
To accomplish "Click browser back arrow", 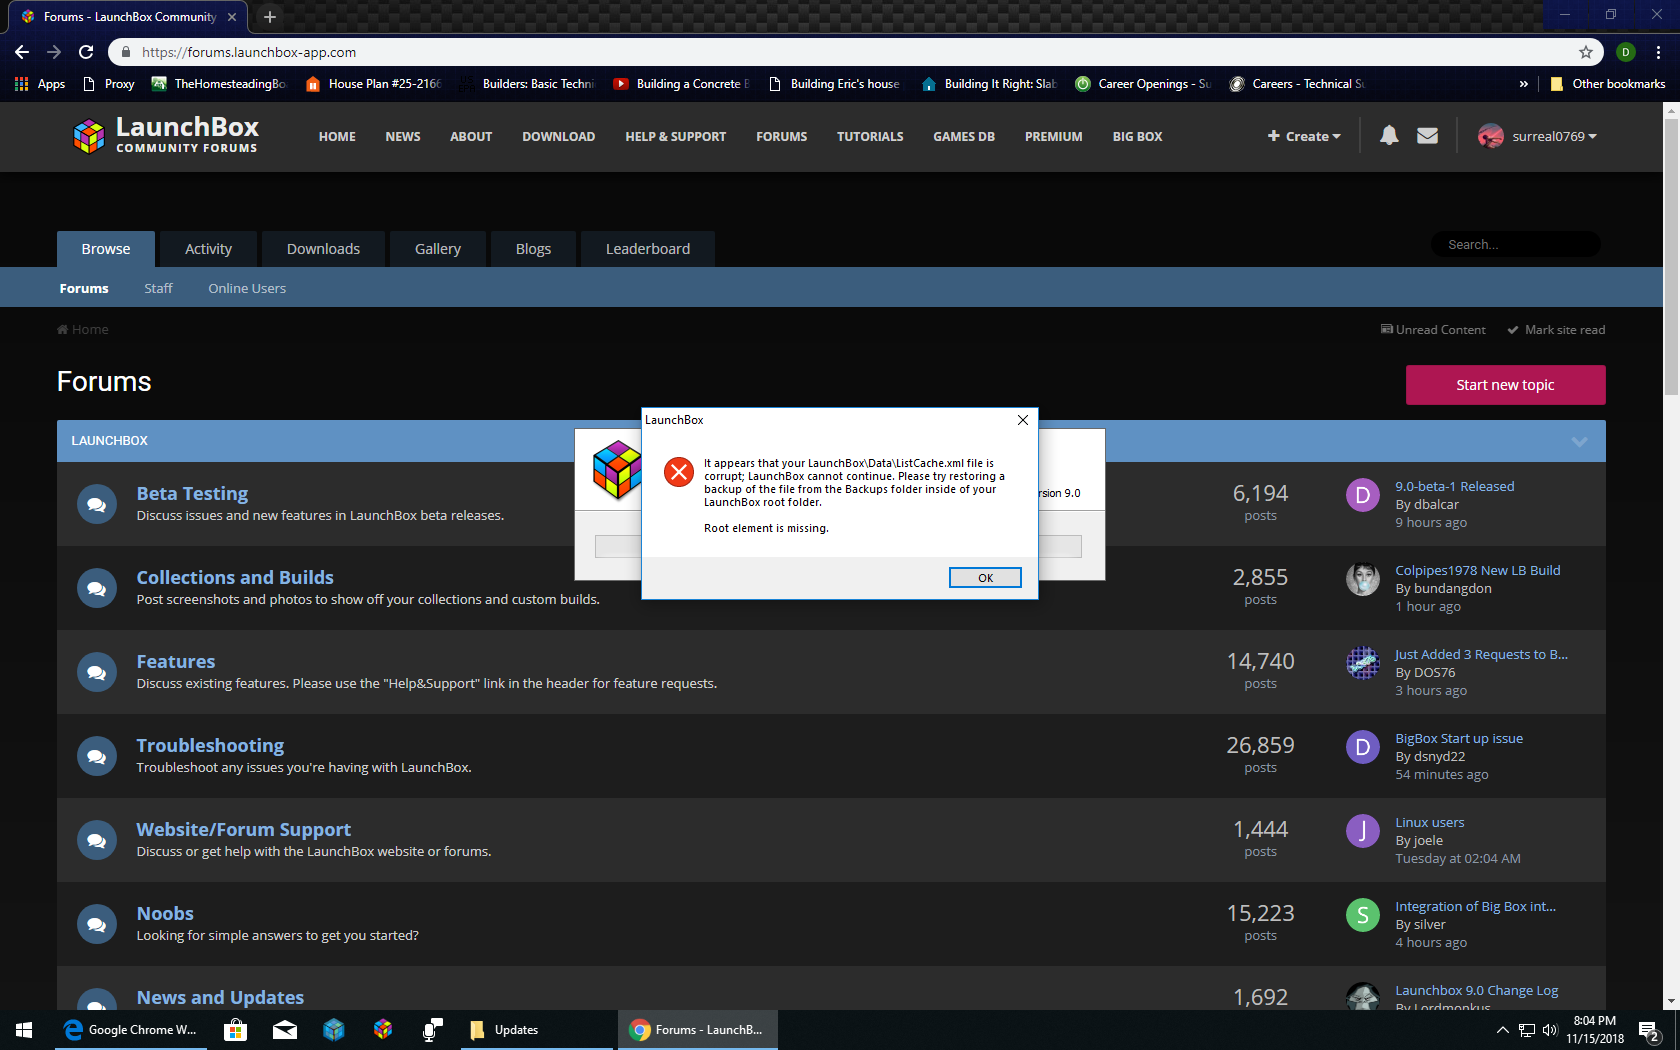I will tap(22, 52).
